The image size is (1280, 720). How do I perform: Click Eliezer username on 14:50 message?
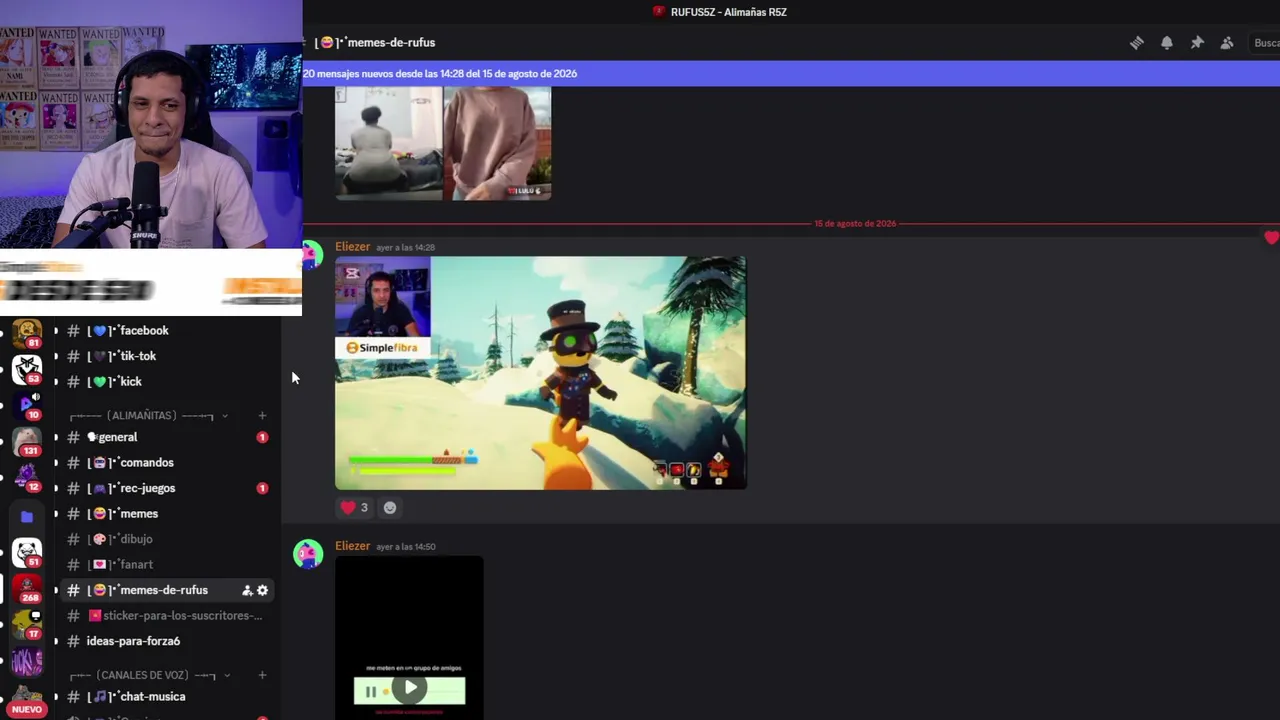pyautogui.click(x=353, y=546)
